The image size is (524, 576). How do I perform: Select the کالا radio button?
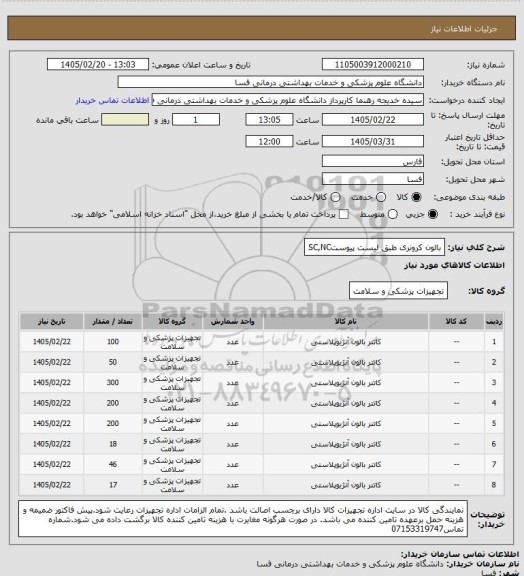(416, 197)
